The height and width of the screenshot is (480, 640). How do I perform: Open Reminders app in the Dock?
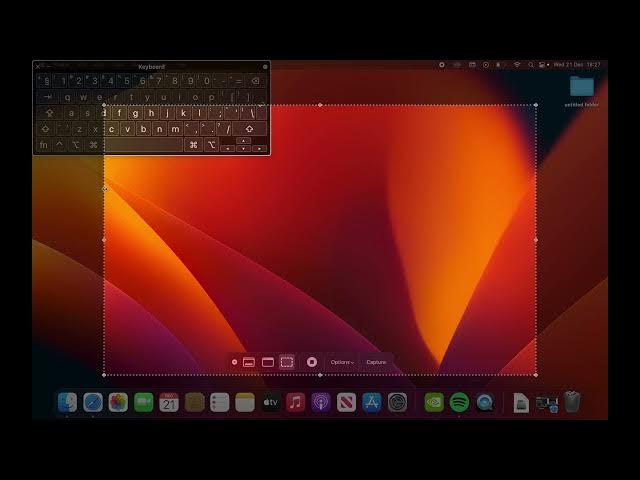(x=220, y=402)
